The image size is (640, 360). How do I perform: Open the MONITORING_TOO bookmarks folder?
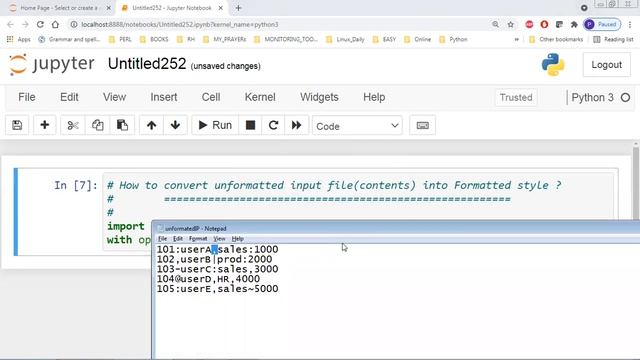point(286,40)
